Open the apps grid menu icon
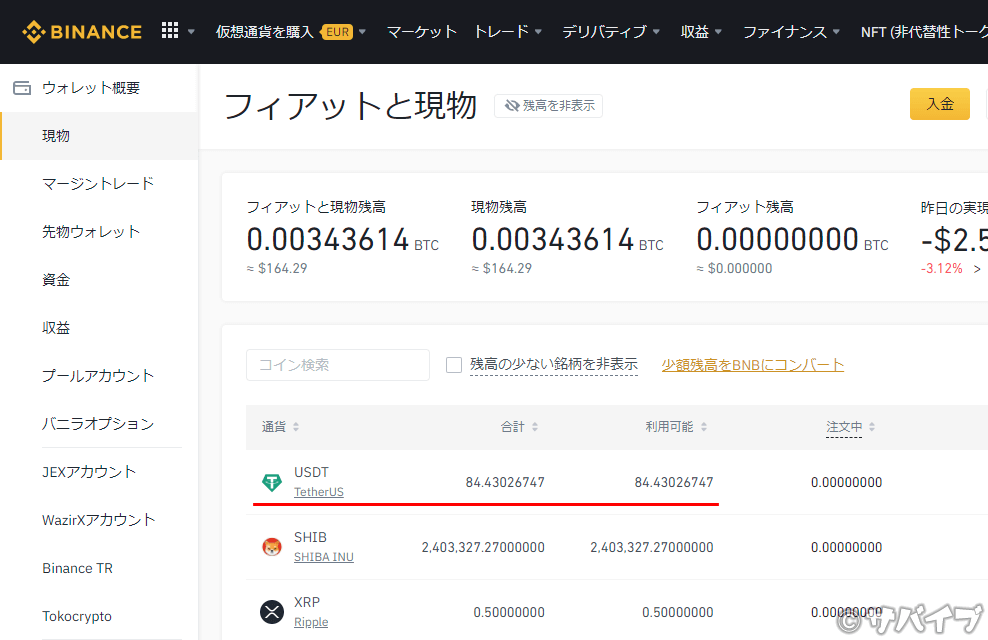Image resolution: width=988 pixels, height=640 pixels. click(169, 30)
